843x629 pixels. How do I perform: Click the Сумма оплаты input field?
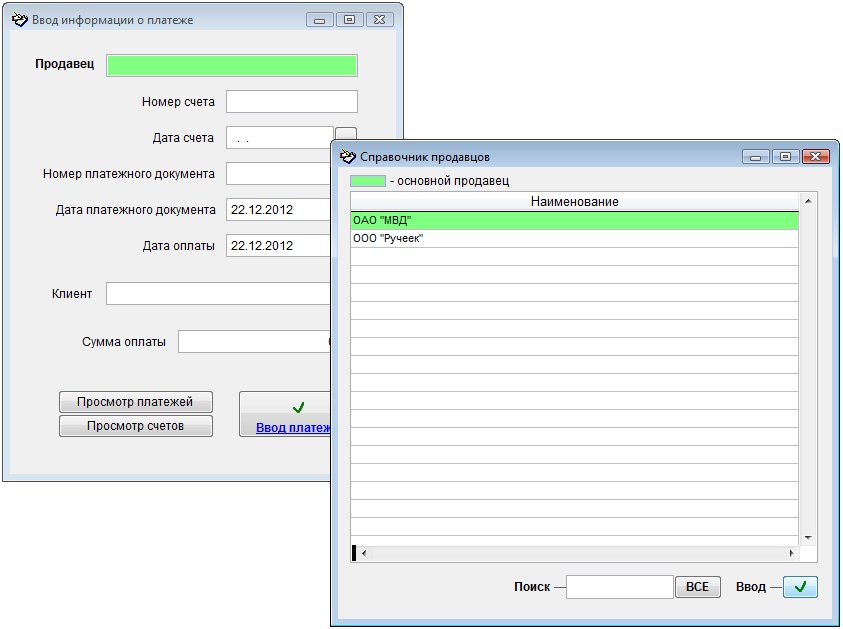[x=254, y=341]
